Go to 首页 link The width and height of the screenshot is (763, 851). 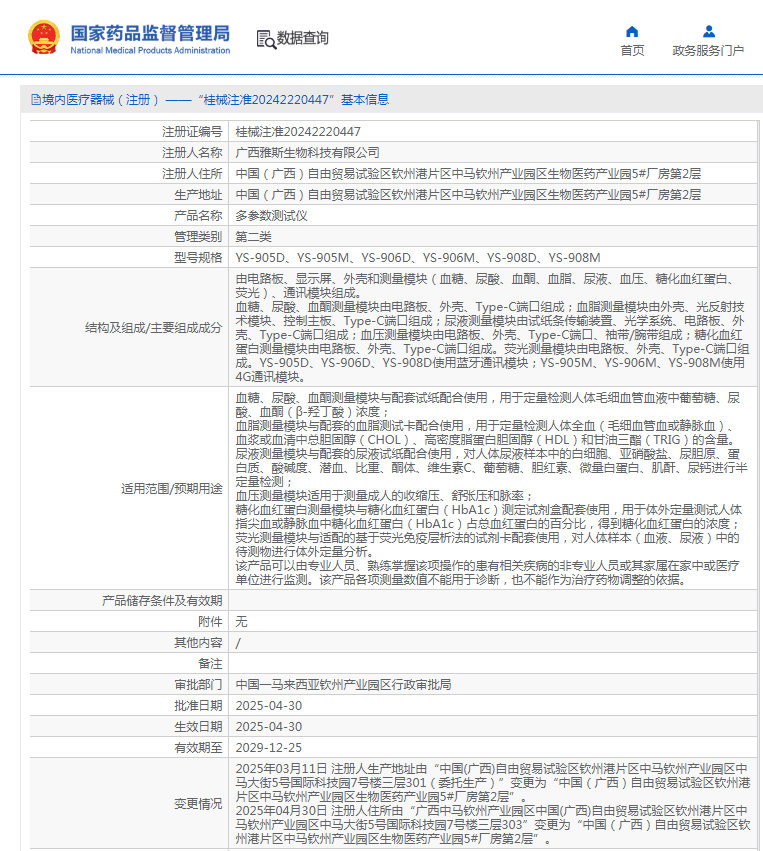[632, 50]
